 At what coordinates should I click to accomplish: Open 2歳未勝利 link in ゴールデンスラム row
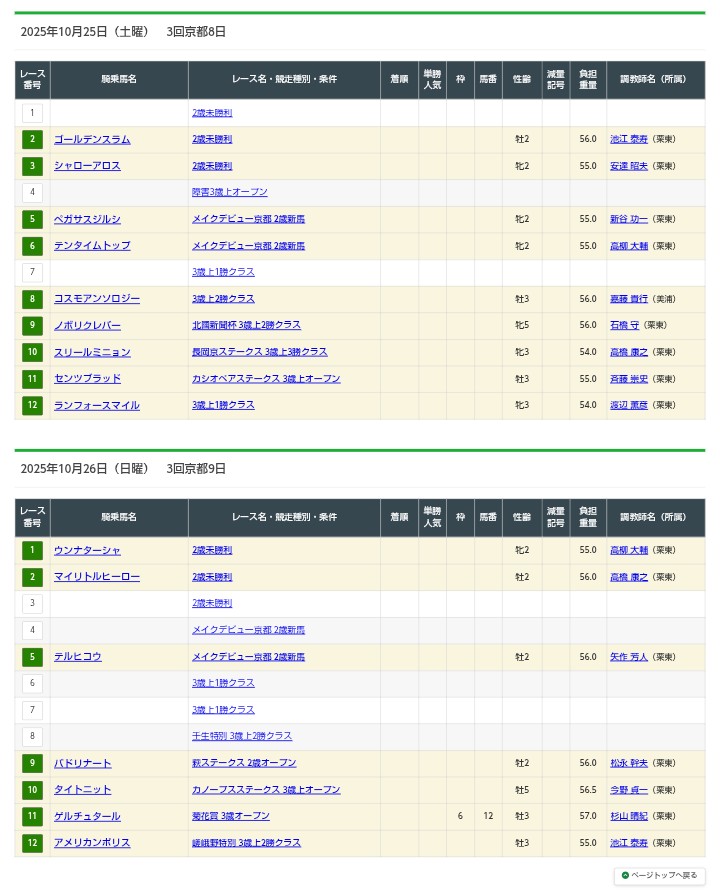(x=212, y=140)
